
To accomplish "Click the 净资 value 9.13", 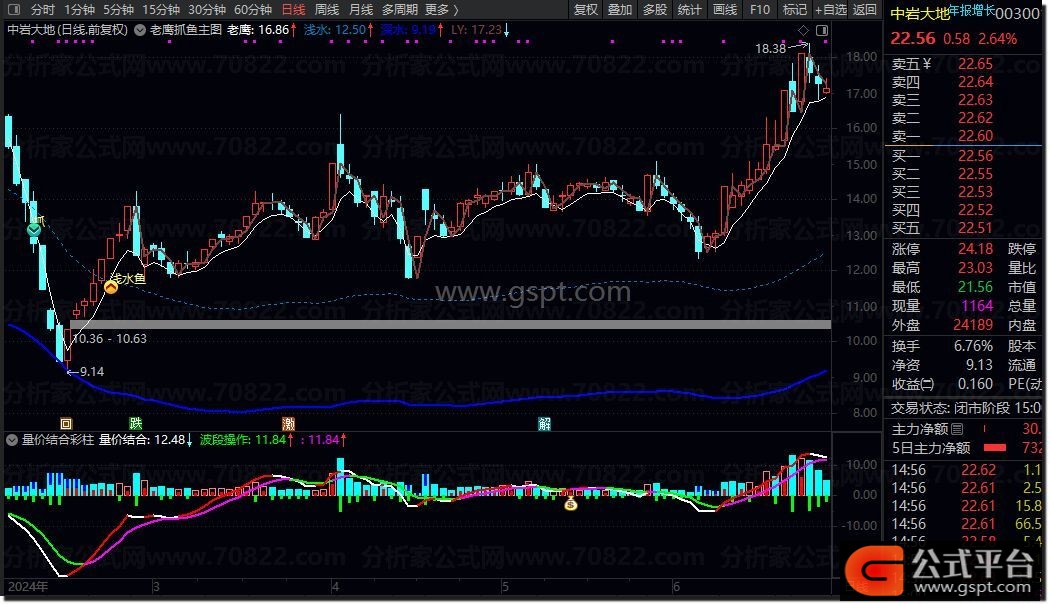I will click(979, 365).
